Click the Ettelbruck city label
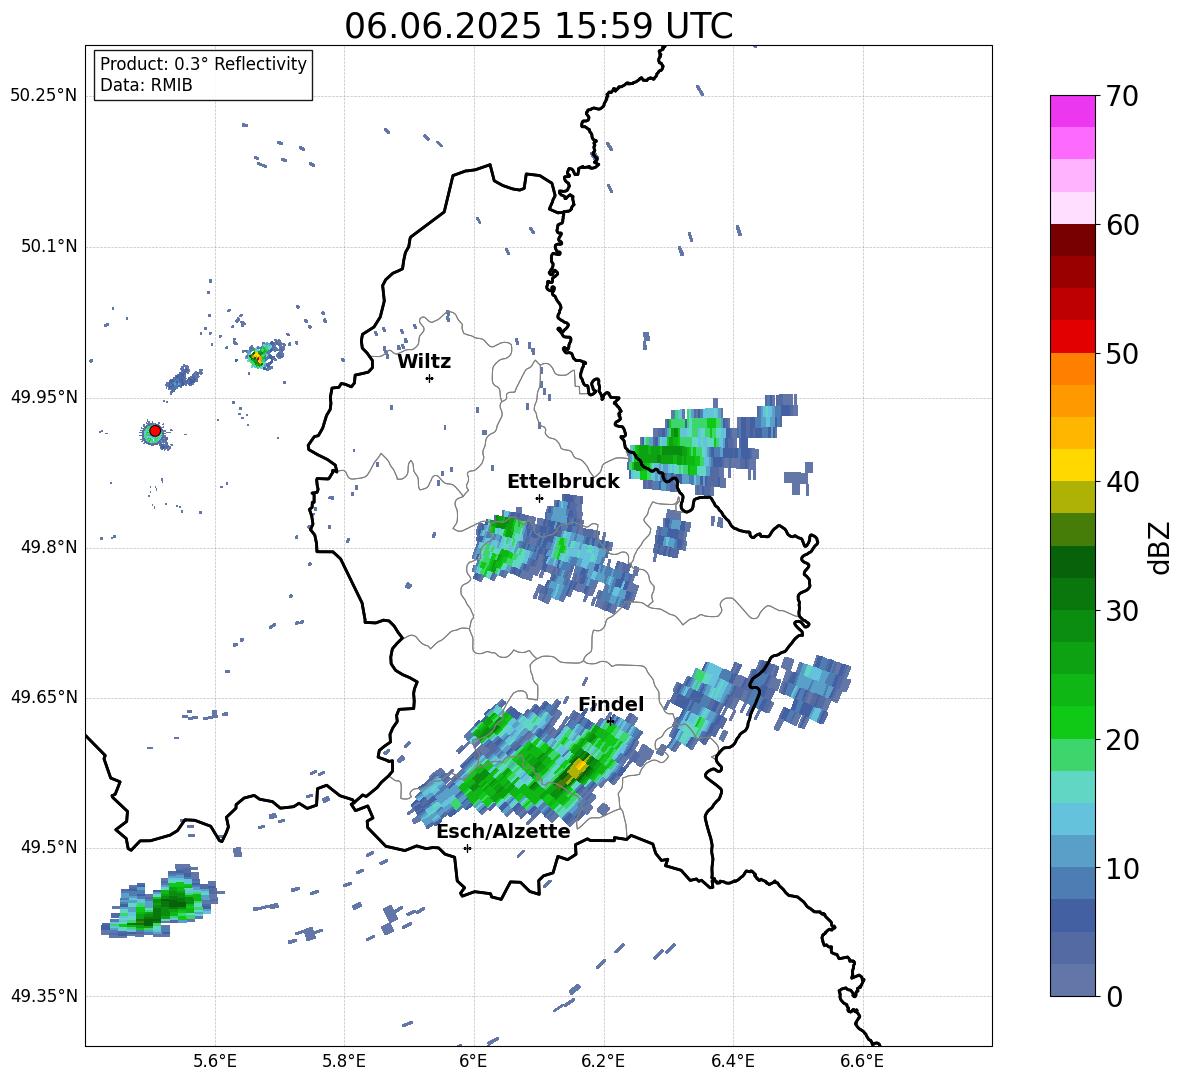 (563, 482)
